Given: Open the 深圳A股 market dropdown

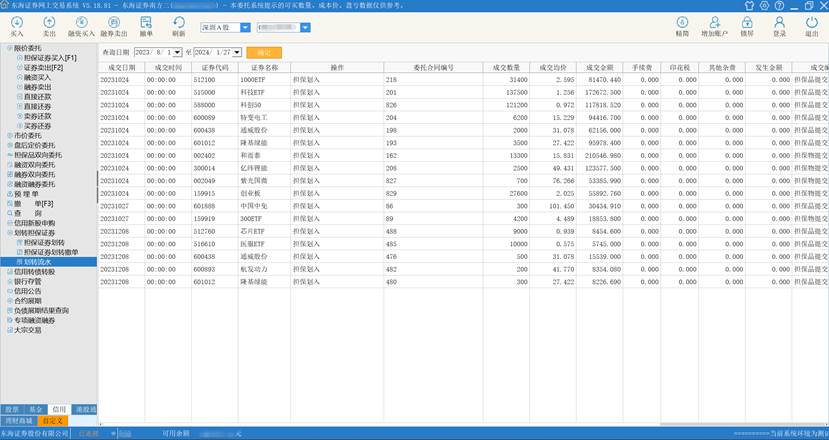Looking at the screenshot, I should pos(245,27).
